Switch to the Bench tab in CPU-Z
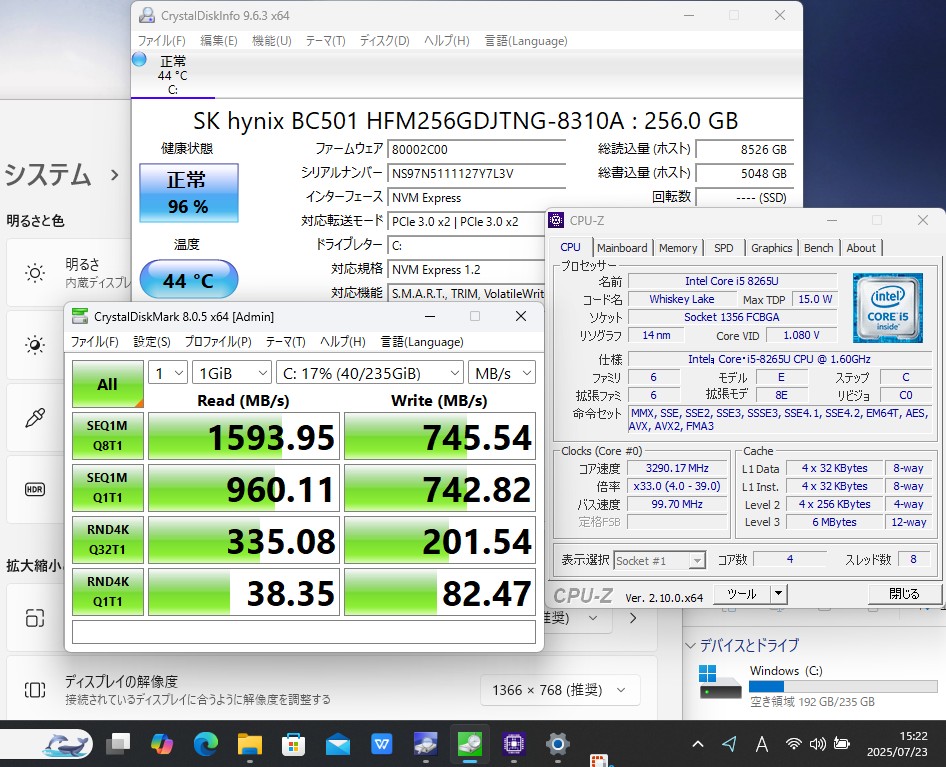 click(818, 248)
